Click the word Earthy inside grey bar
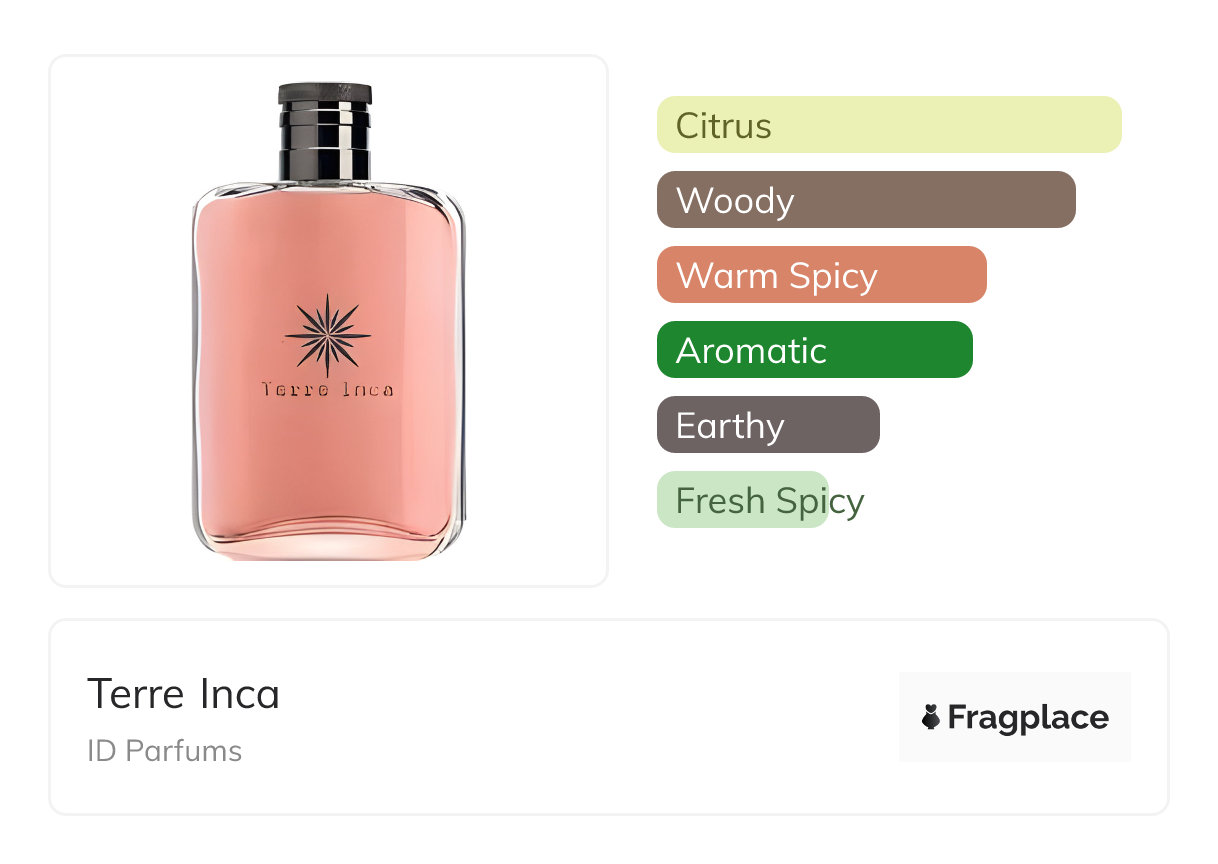 tap(730, 425)
